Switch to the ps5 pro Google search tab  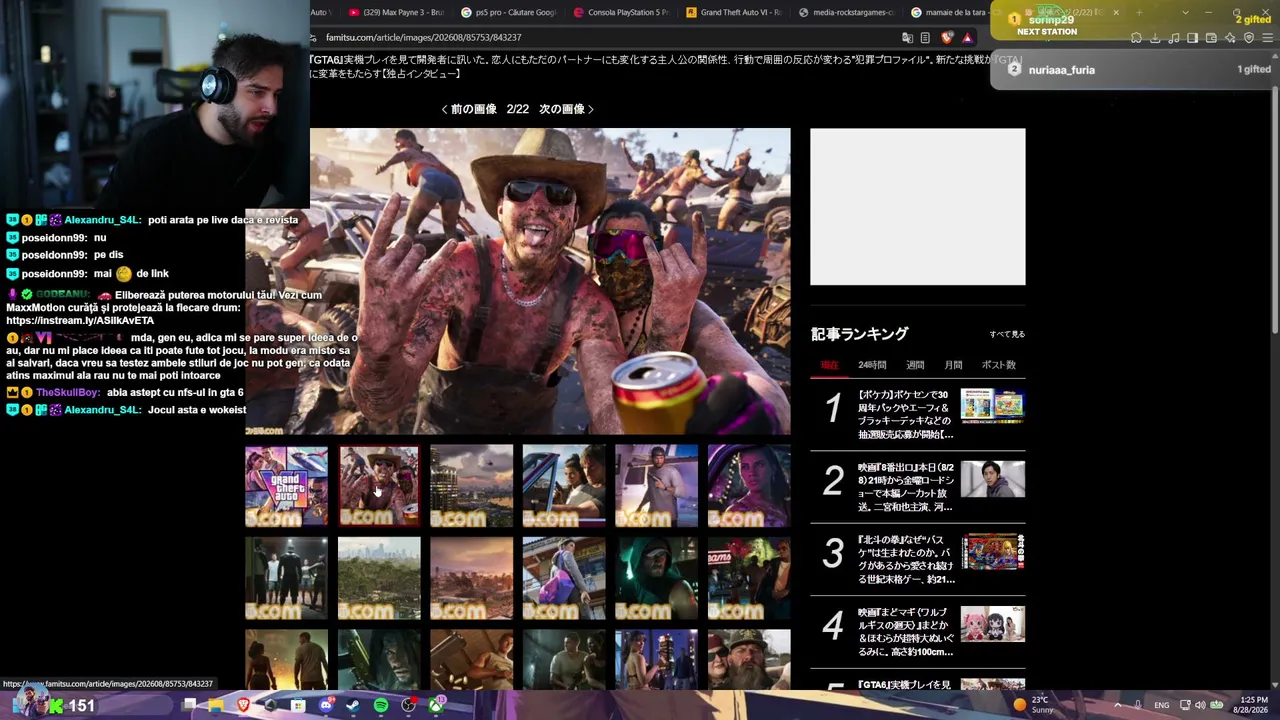tap(510, 12)
